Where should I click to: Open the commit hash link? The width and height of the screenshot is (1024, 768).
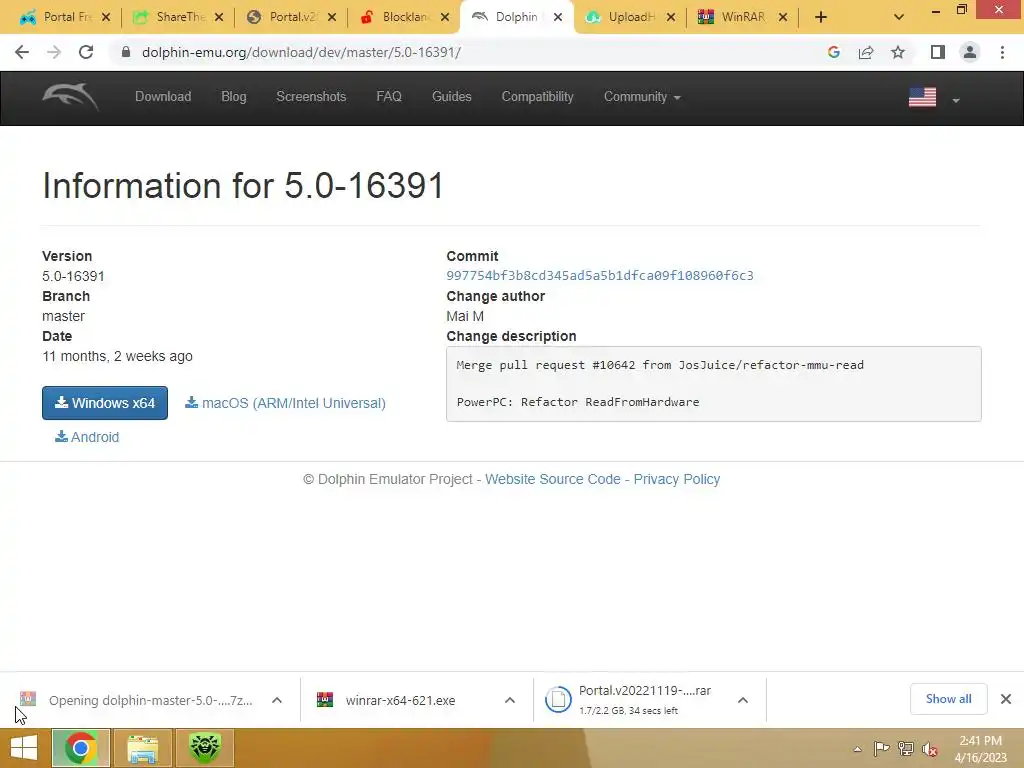pyautogui.click(x=600, y=276)
